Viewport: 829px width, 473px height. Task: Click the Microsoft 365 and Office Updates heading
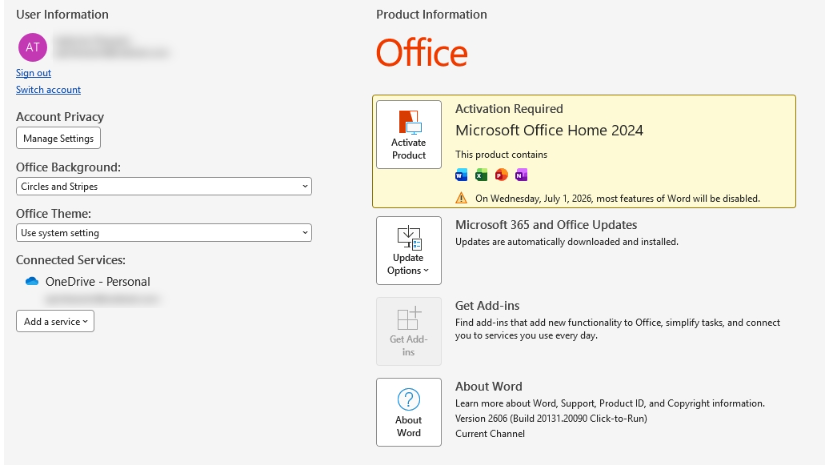546,225
